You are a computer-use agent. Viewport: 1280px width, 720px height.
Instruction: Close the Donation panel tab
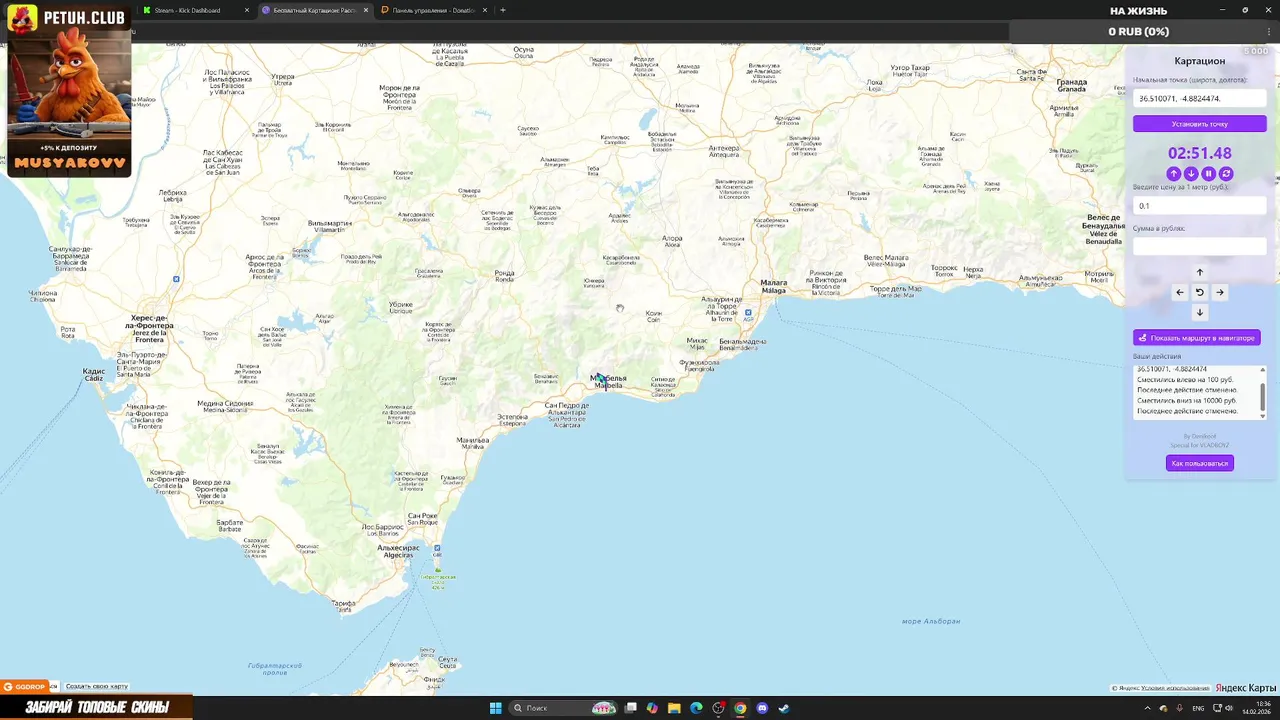(x=486, y=10)
